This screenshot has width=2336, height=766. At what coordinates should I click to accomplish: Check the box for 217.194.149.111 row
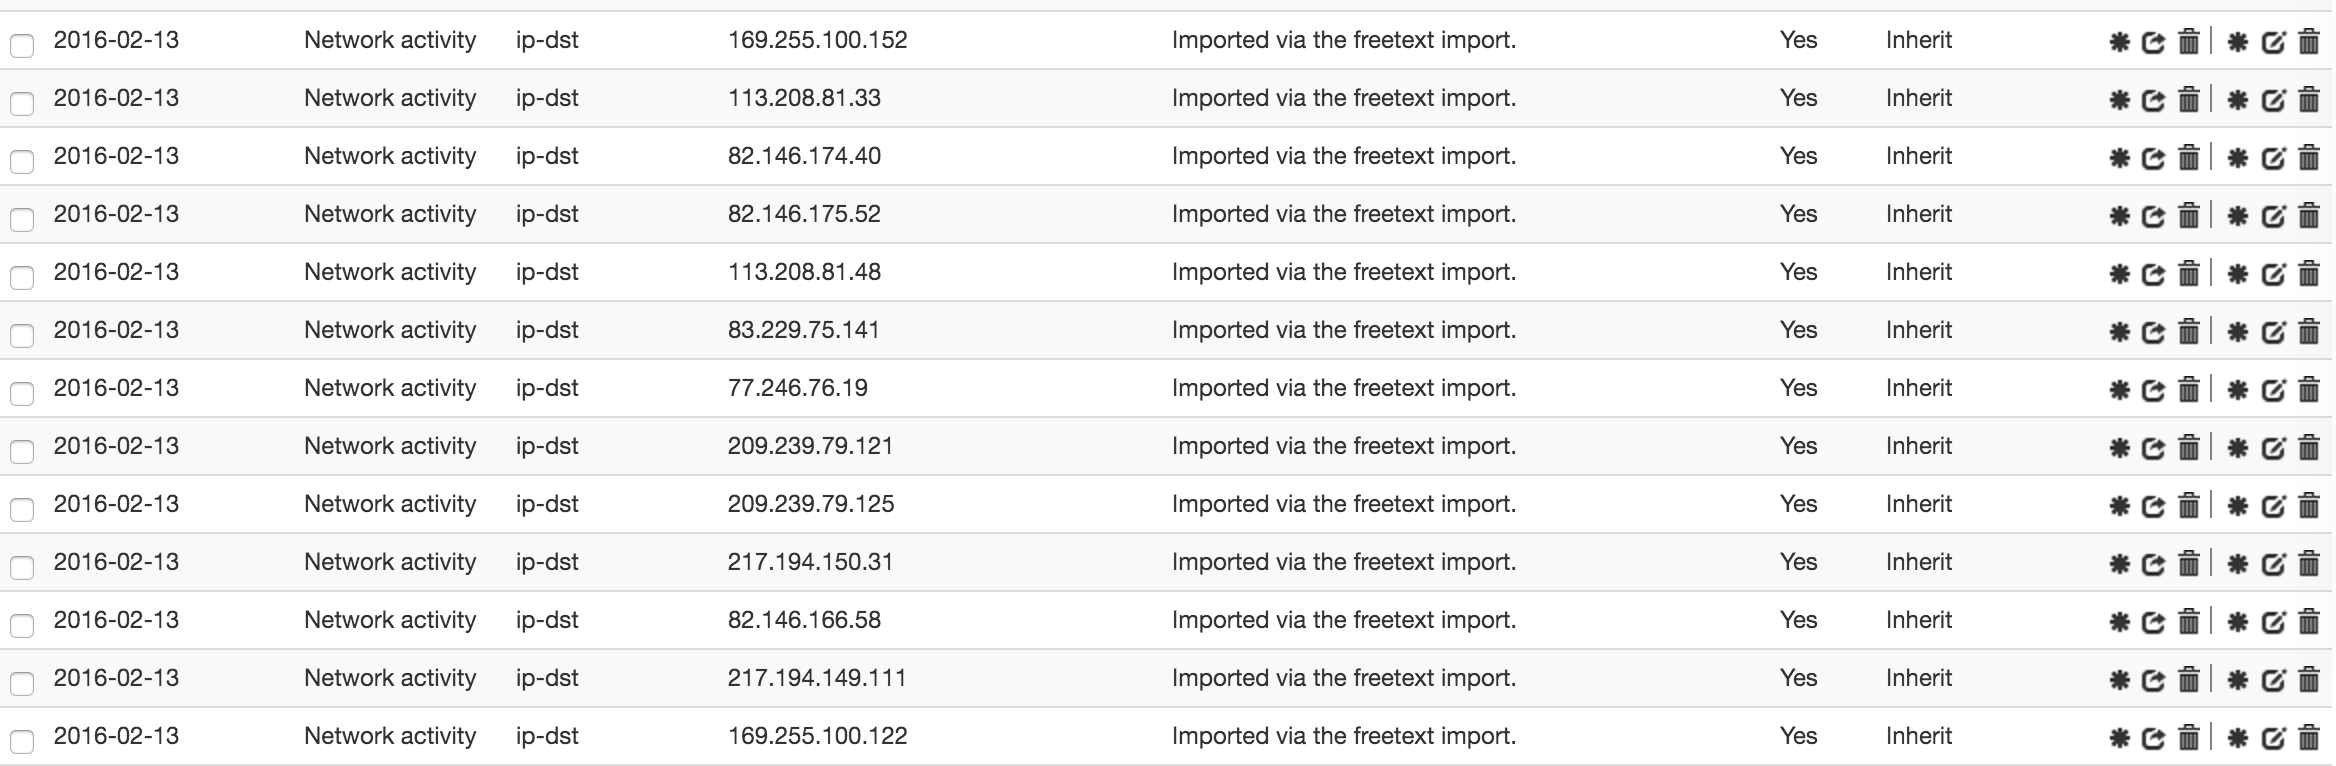click(x=22, y=683)
